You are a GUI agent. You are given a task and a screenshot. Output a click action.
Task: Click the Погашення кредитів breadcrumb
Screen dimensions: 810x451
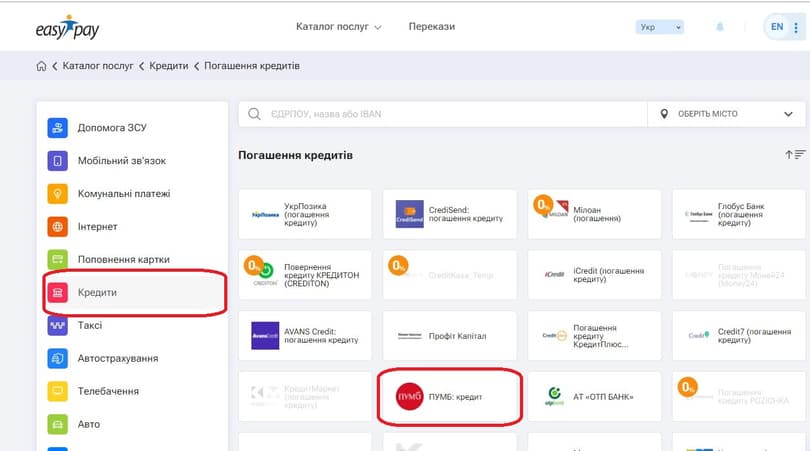pyautogui.click(x=252, y=66)
